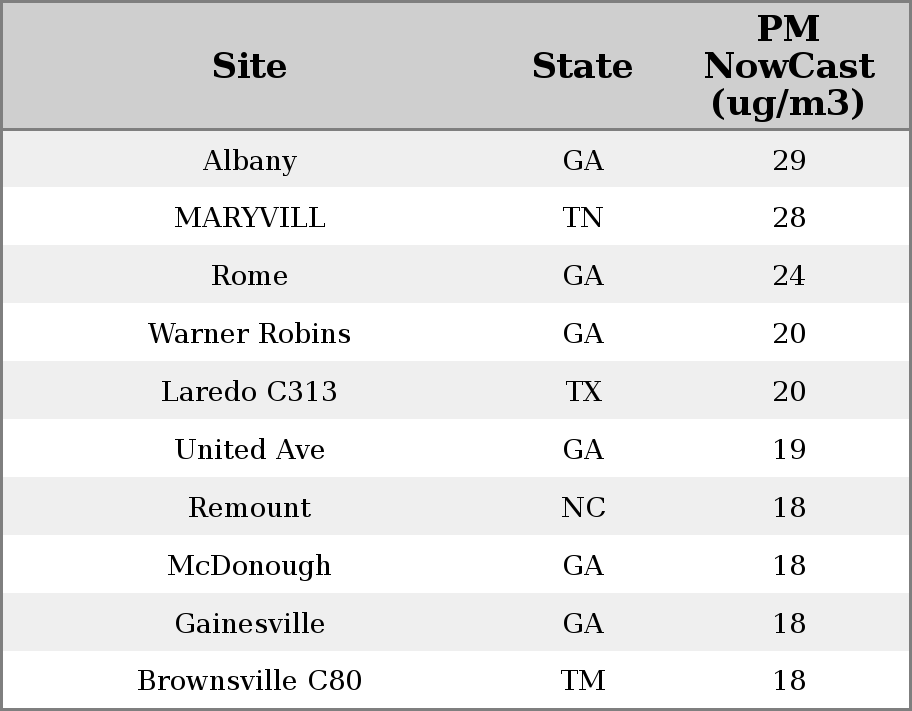Click the United Ave site name
Image resolution: width=912 pixels, height=711 pixels.
(250, 449)
